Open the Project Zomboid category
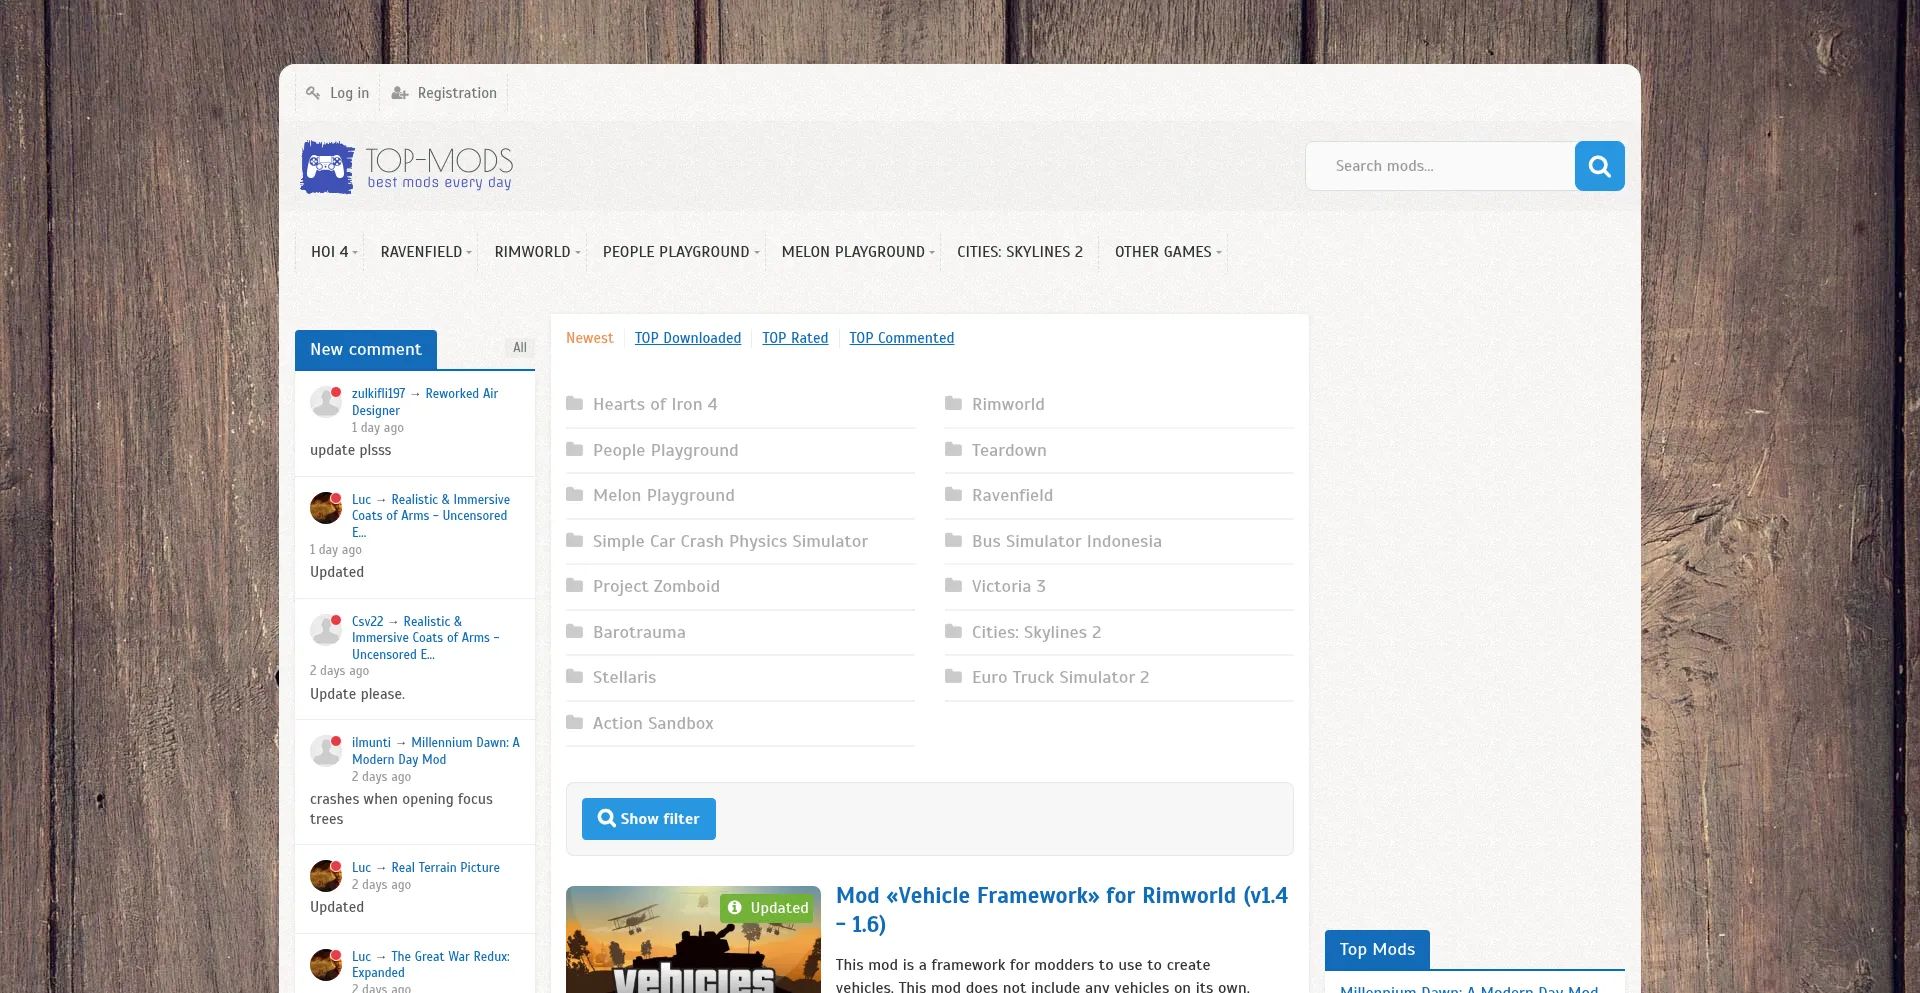 point(656,586)
